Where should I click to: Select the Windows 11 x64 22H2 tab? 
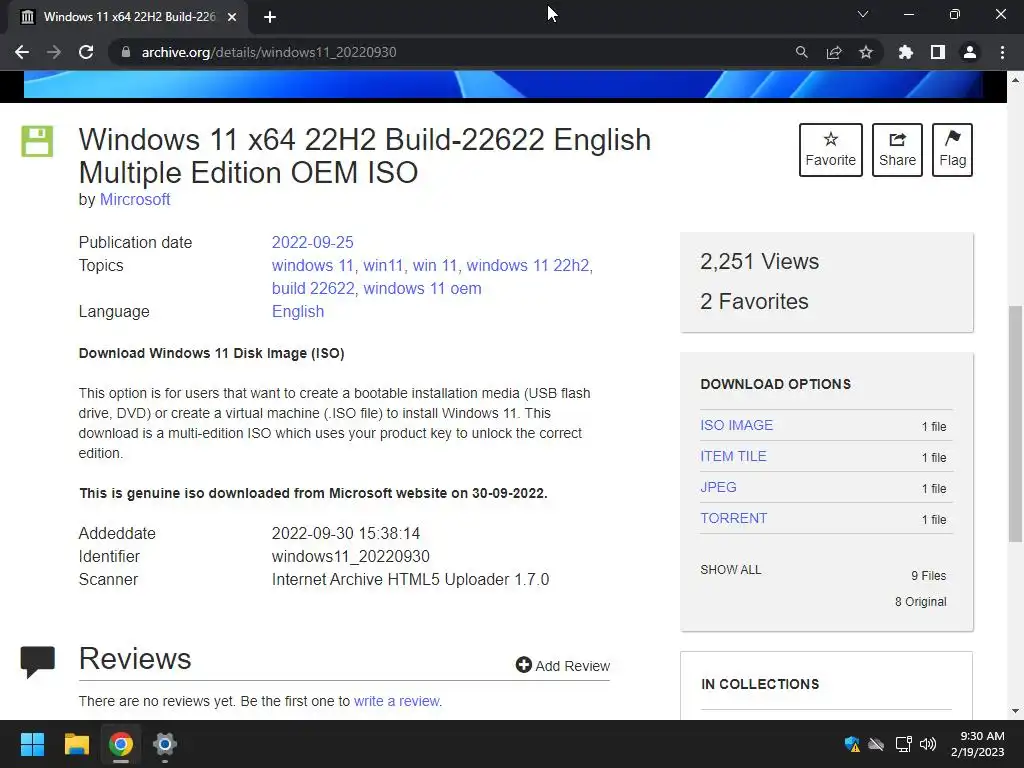click(x=128, y=17)
